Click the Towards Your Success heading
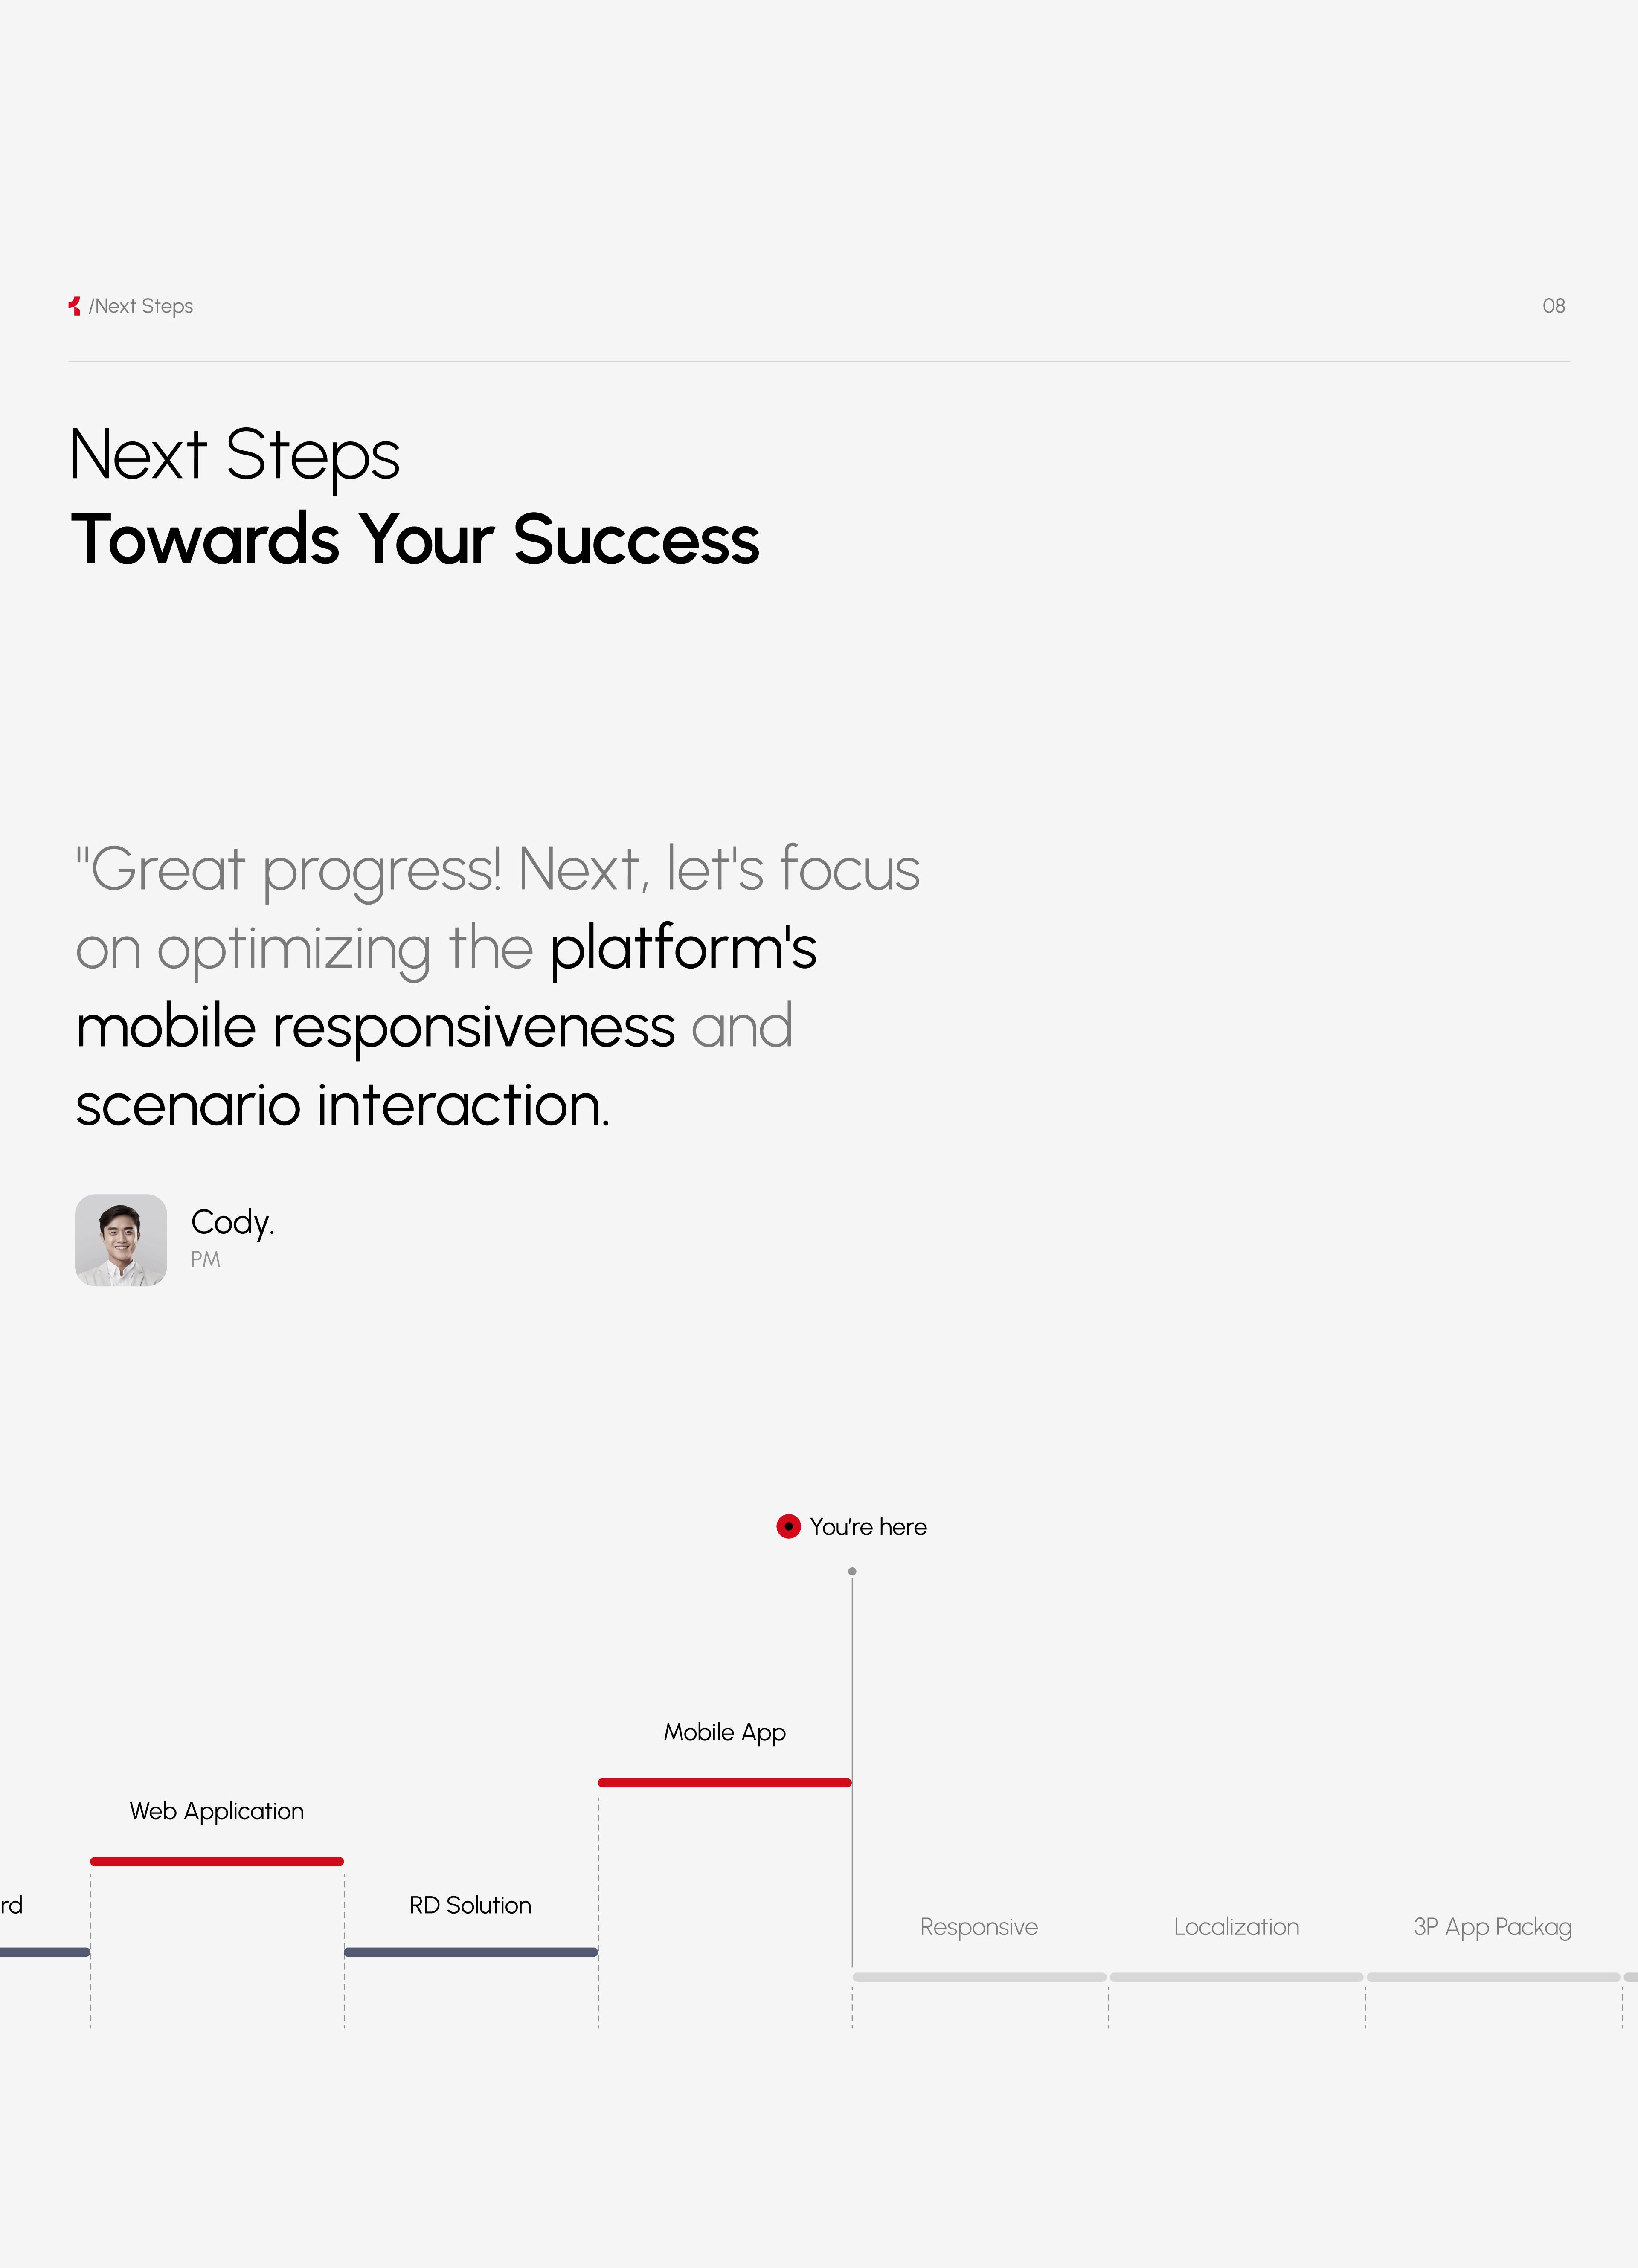This screenshot has height=2268, width=1638. point(415,540)
